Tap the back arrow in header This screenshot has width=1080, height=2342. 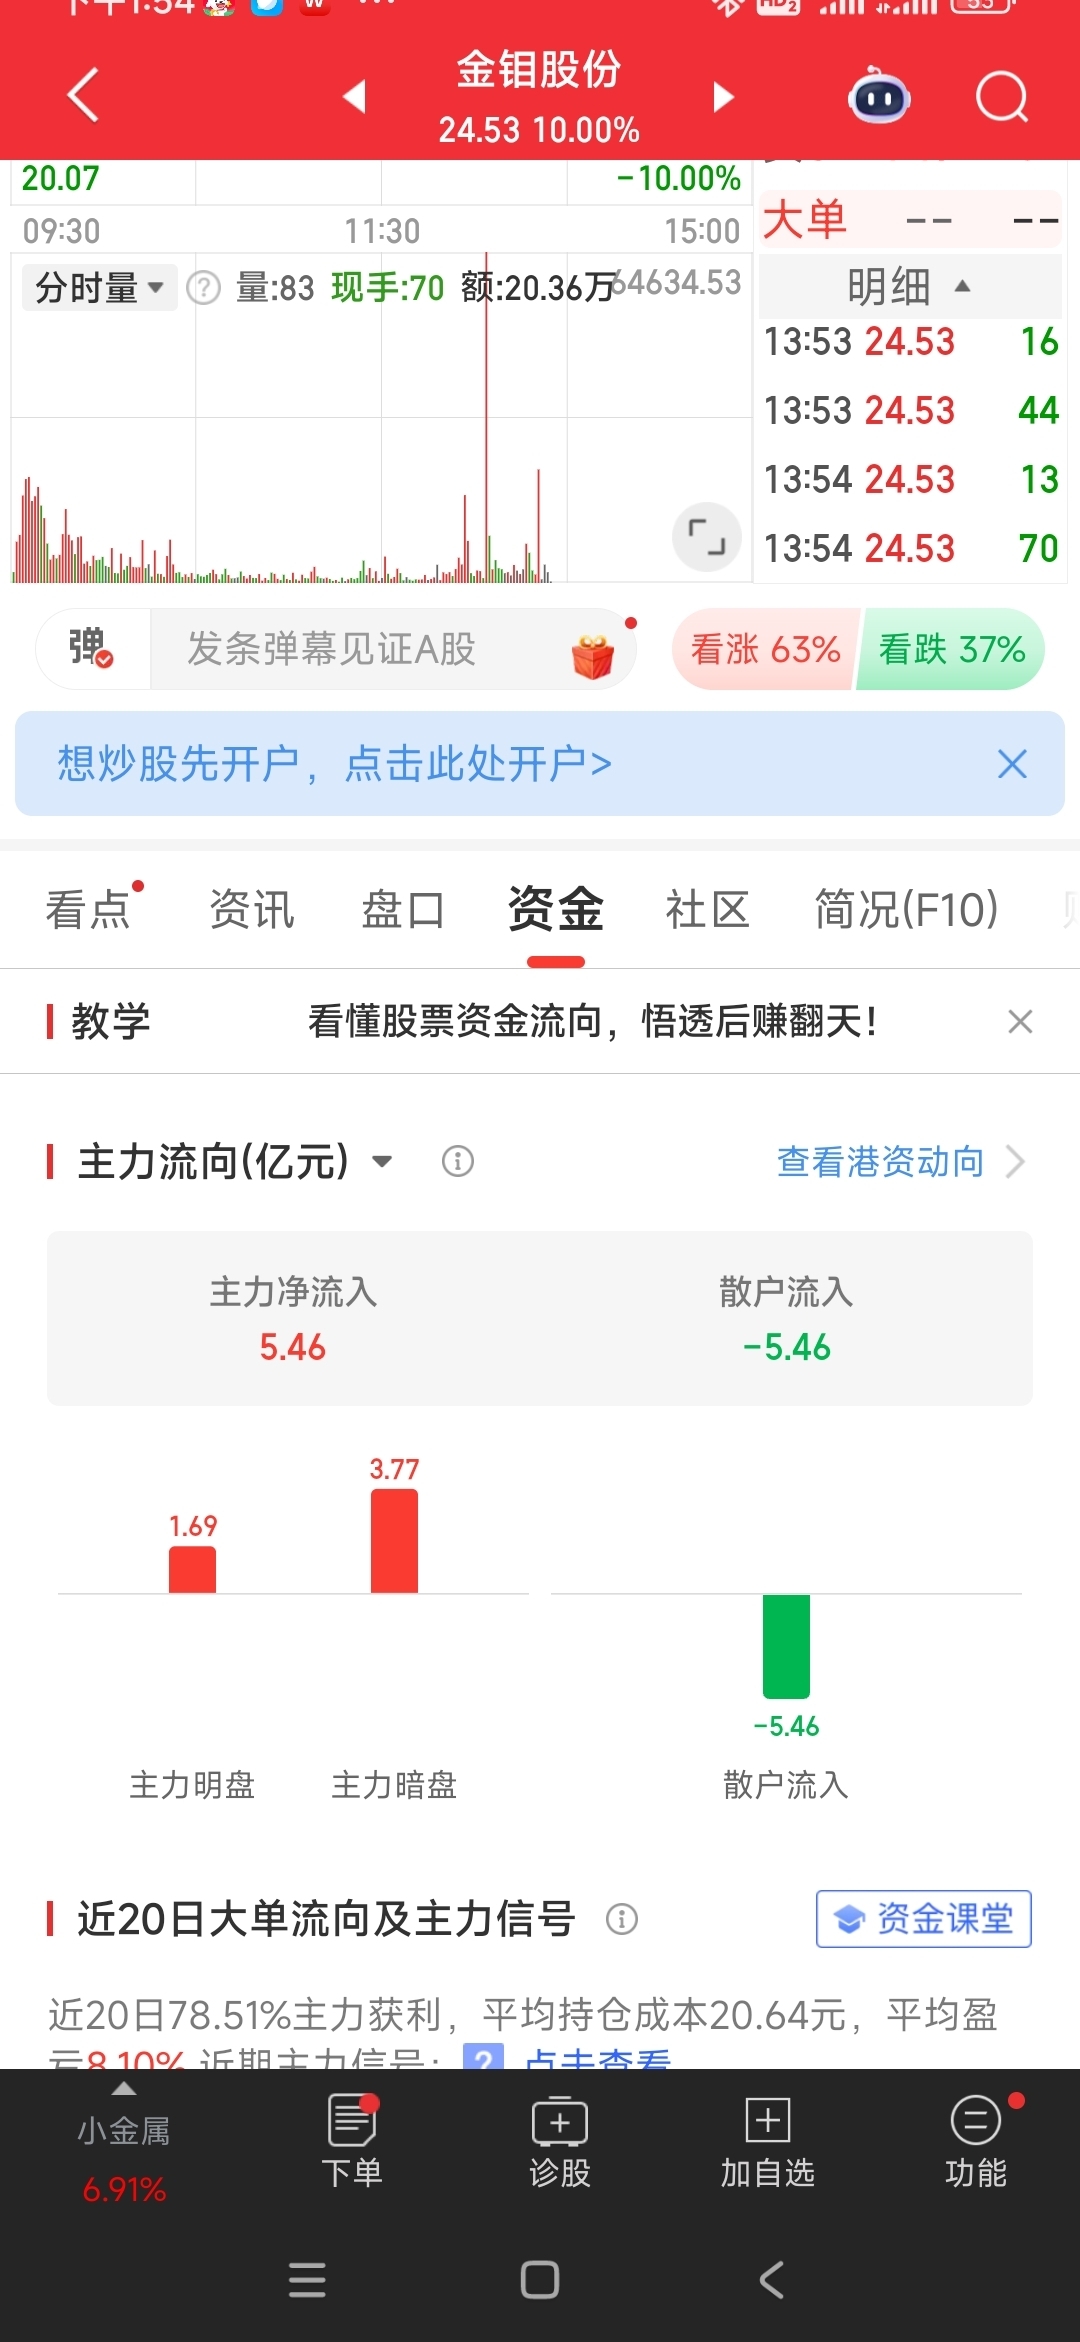83,95
